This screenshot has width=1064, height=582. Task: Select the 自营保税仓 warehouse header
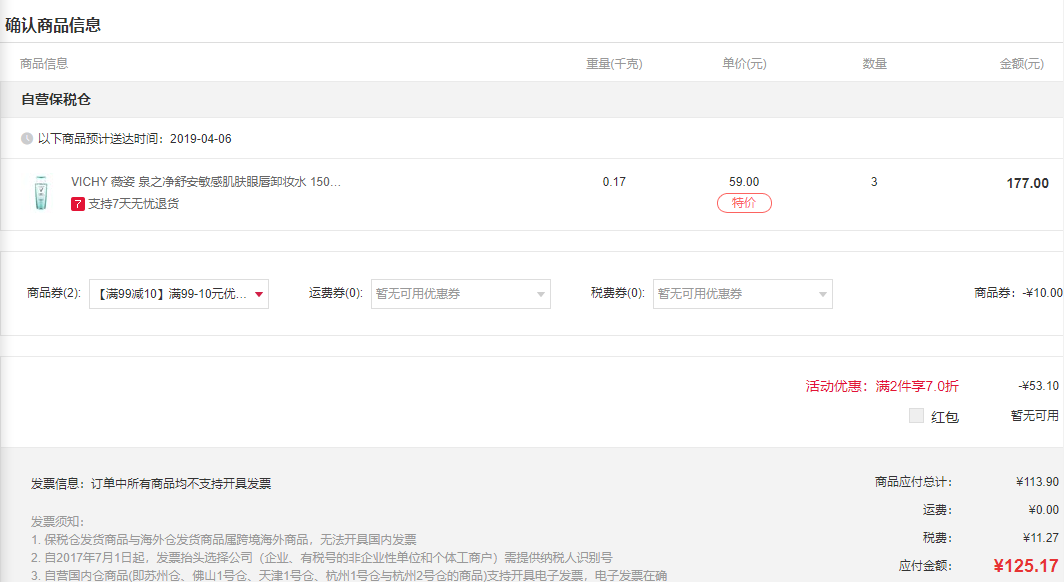(x=56, y=100)
